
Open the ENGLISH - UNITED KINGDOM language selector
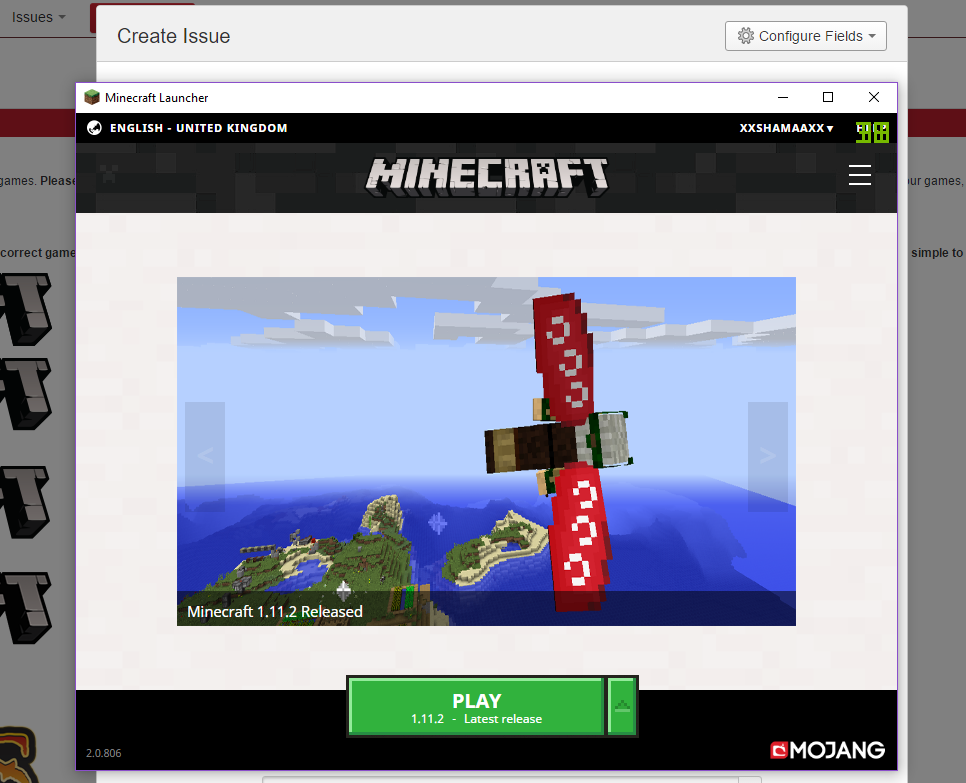198,128
